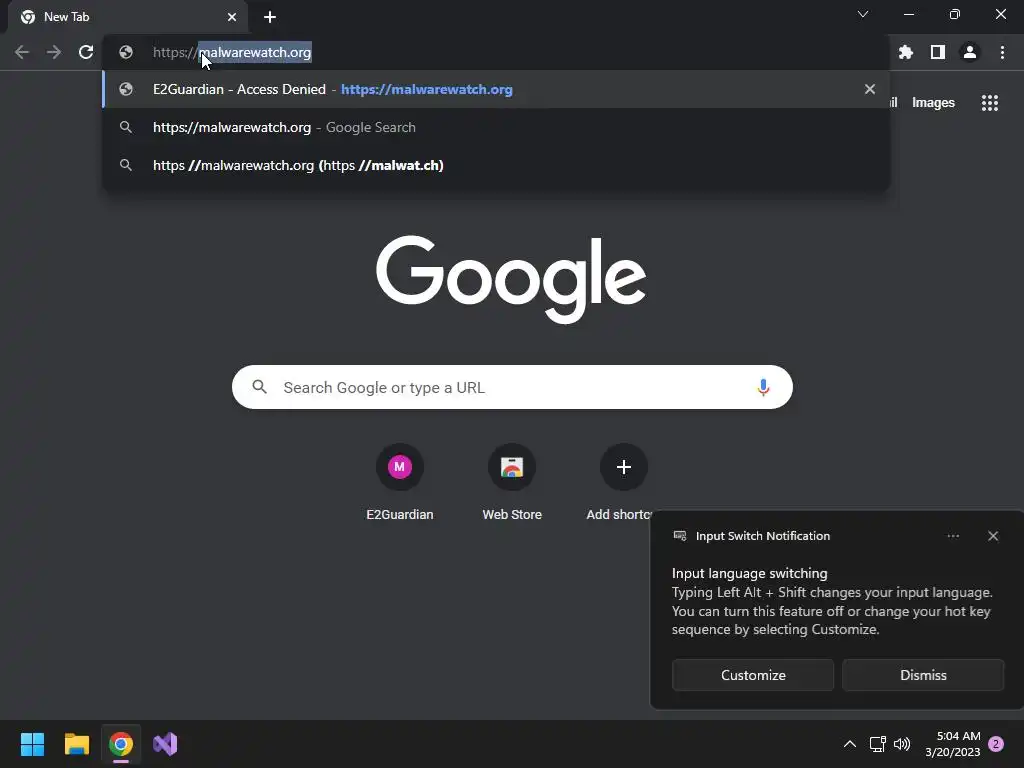Viewport: 1024px width, 768px height.
Task: Click the address bar containing malwarewatch.org
Action: click(x=496, y=52)
